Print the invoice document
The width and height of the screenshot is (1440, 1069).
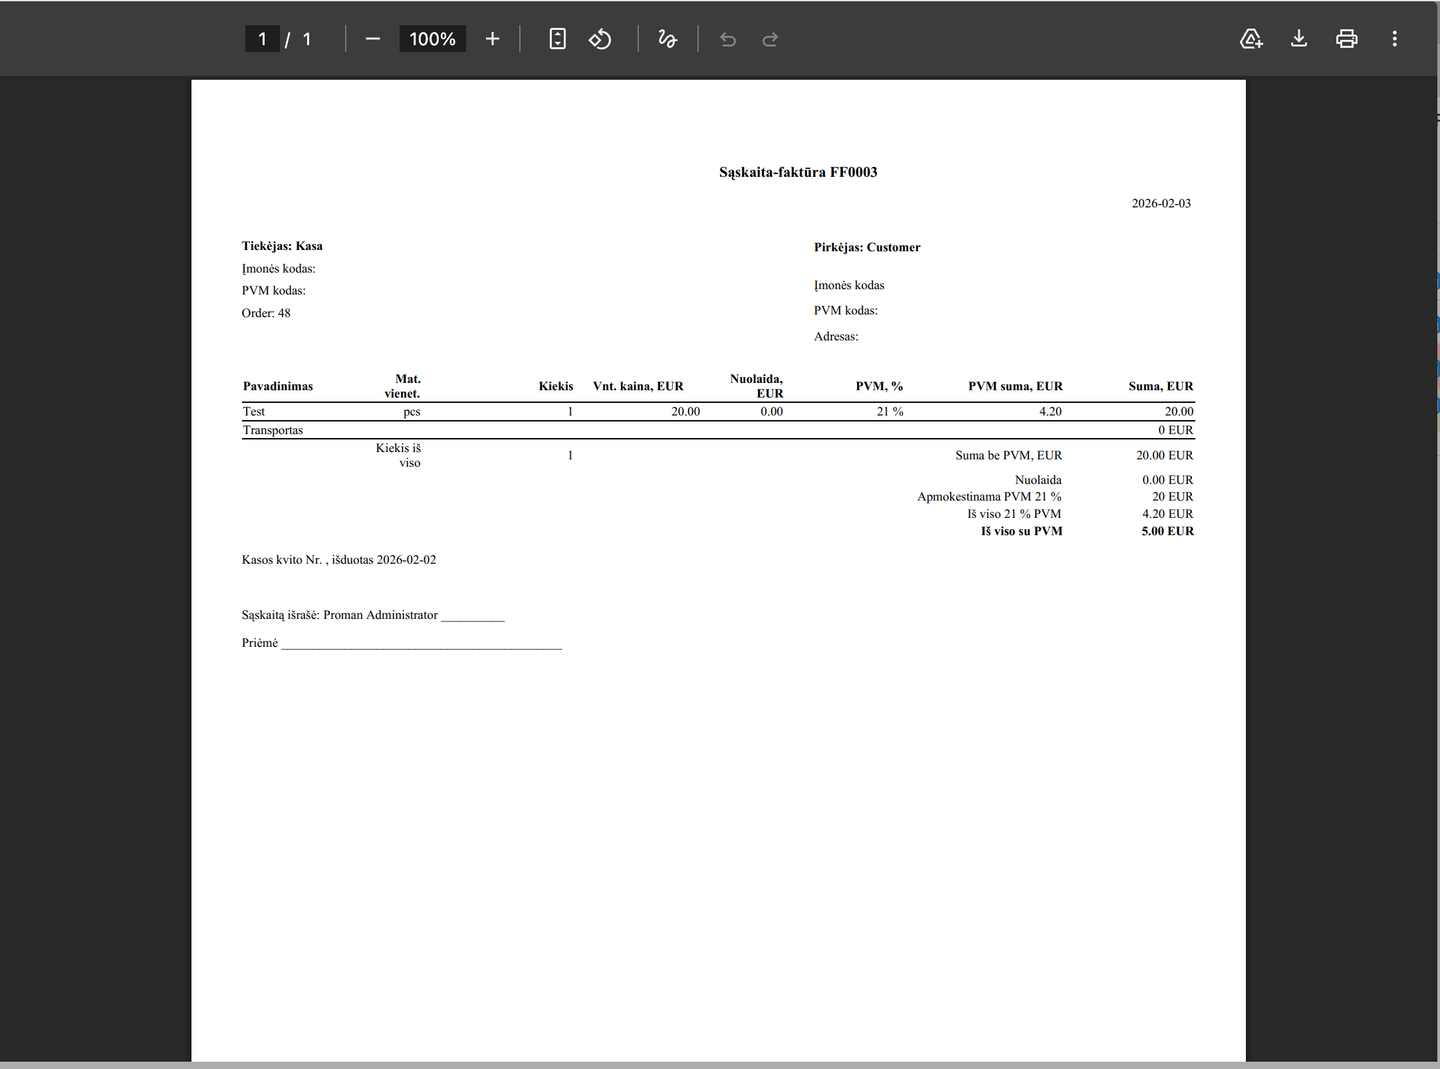click(x=1347, y=39)
